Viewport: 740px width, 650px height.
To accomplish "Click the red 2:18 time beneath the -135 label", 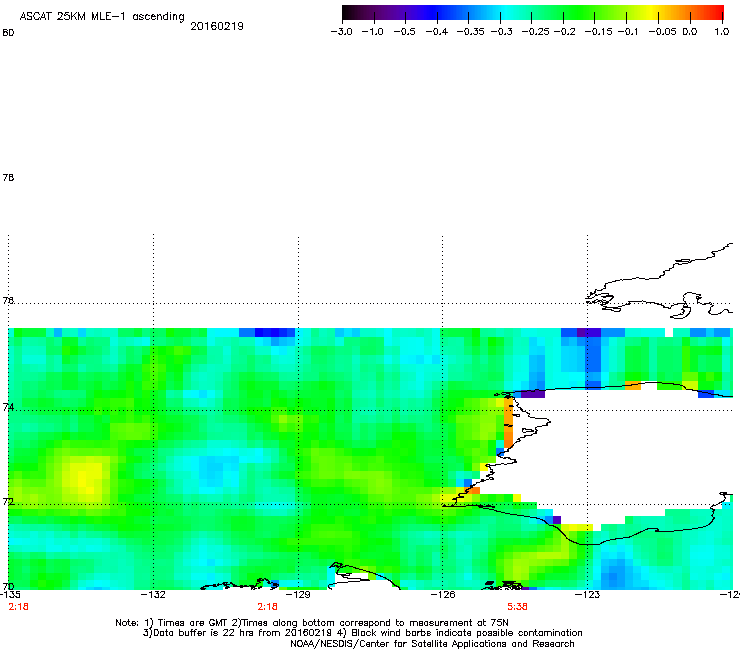I will click(x=18, y=607).
